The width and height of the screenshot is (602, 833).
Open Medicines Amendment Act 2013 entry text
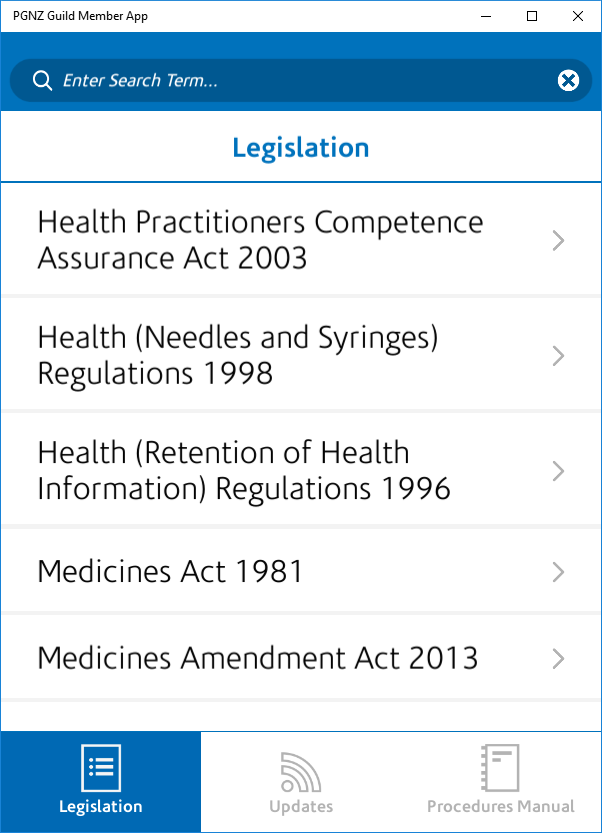[257, 659]
